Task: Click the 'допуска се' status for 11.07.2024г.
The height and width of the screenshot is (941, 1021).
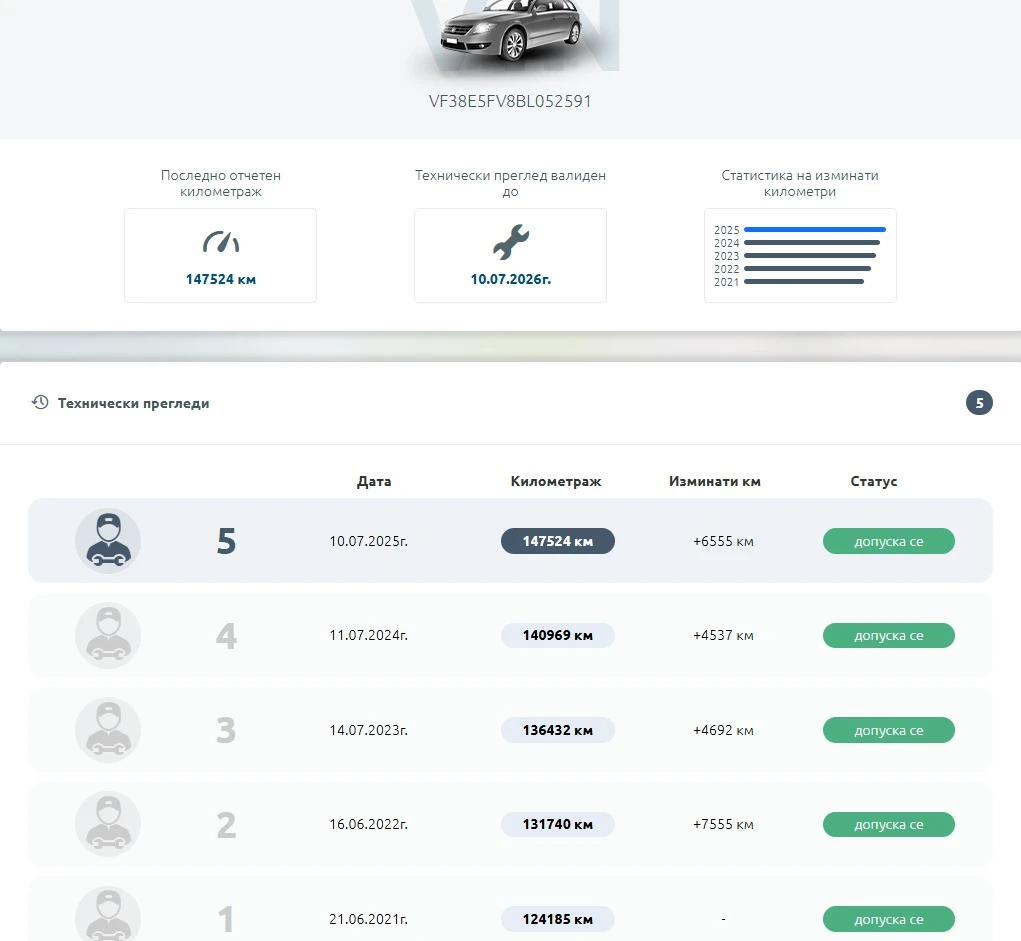Action: 888,635
